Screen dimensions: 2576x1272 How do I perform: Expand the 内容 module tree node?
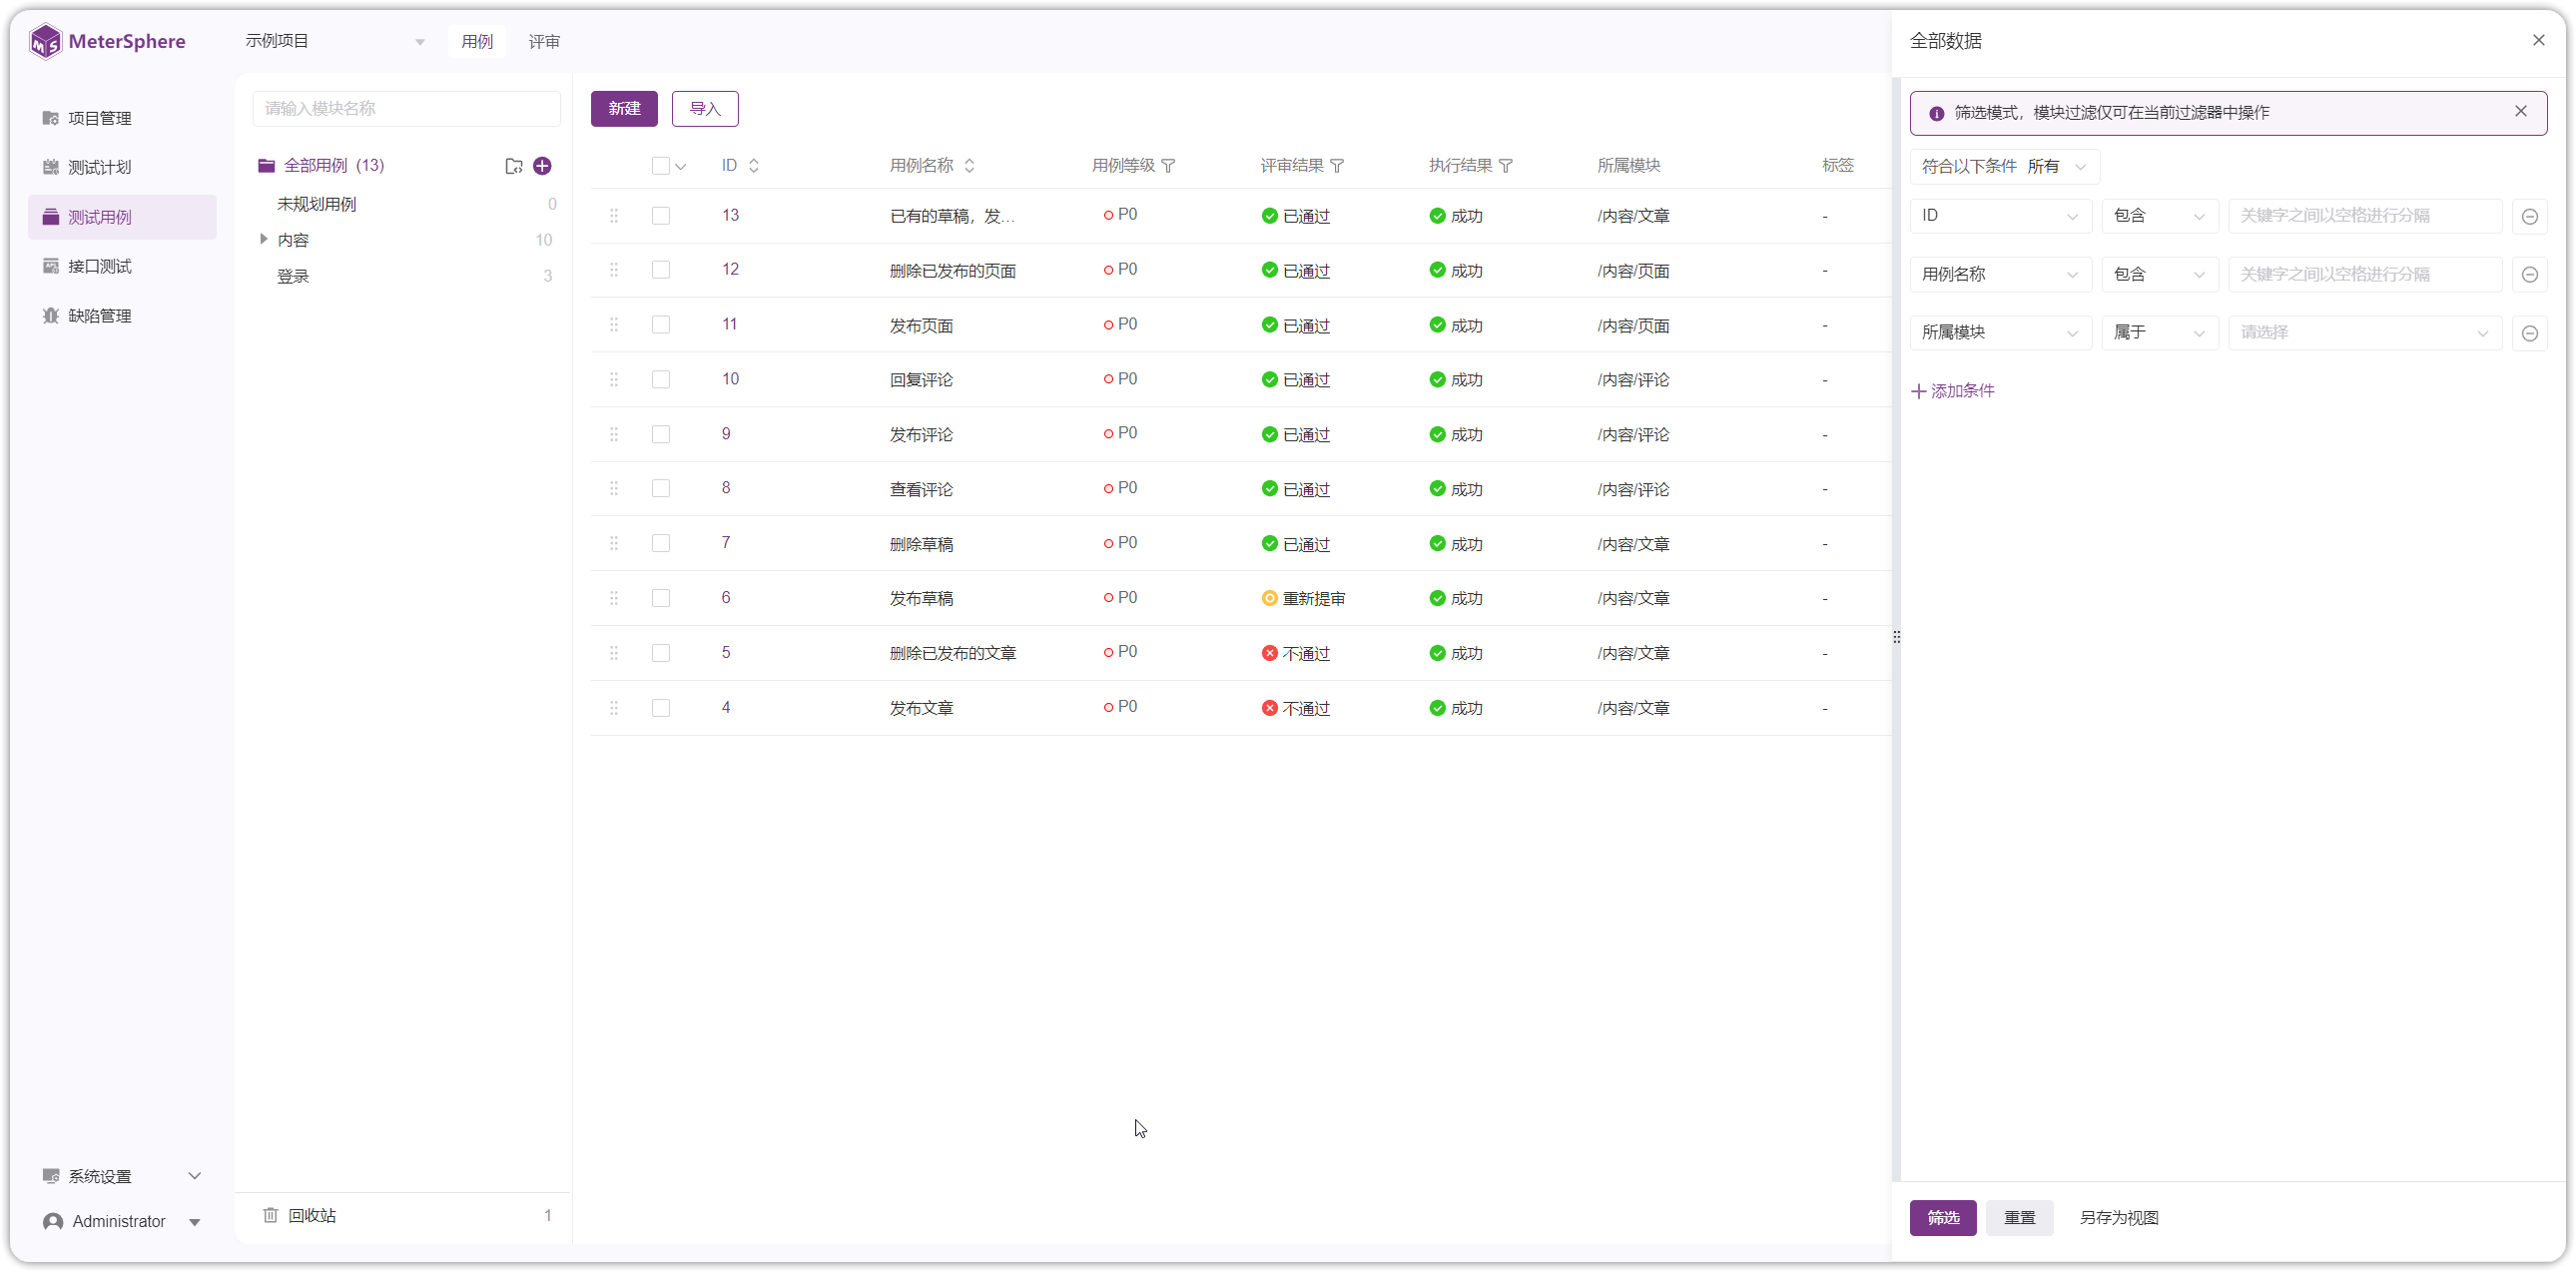(x=263, y=239)
